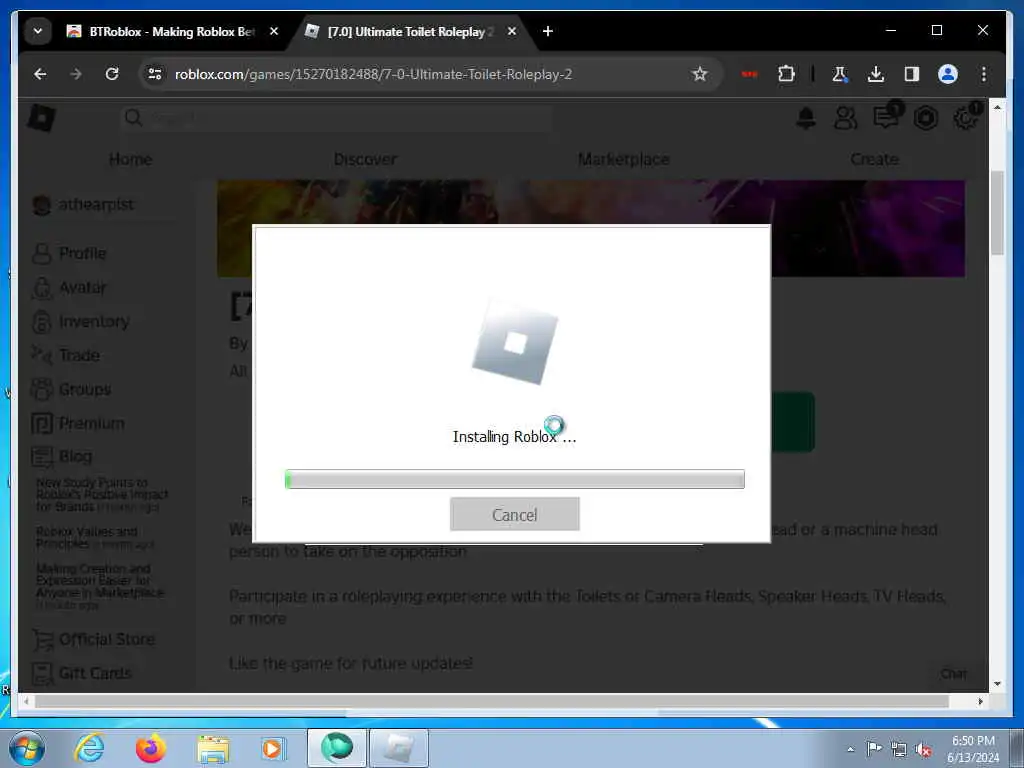Go back to the previous page
This screenshot has height=768, width=1024.
(40, 74)
